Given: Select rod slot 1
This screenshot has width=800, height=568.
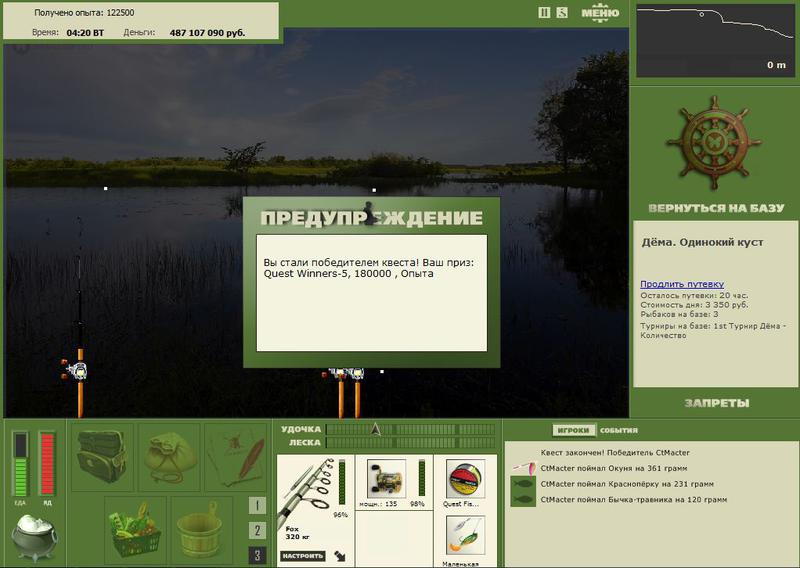Looking at the screenshot, I should (257, 506).
